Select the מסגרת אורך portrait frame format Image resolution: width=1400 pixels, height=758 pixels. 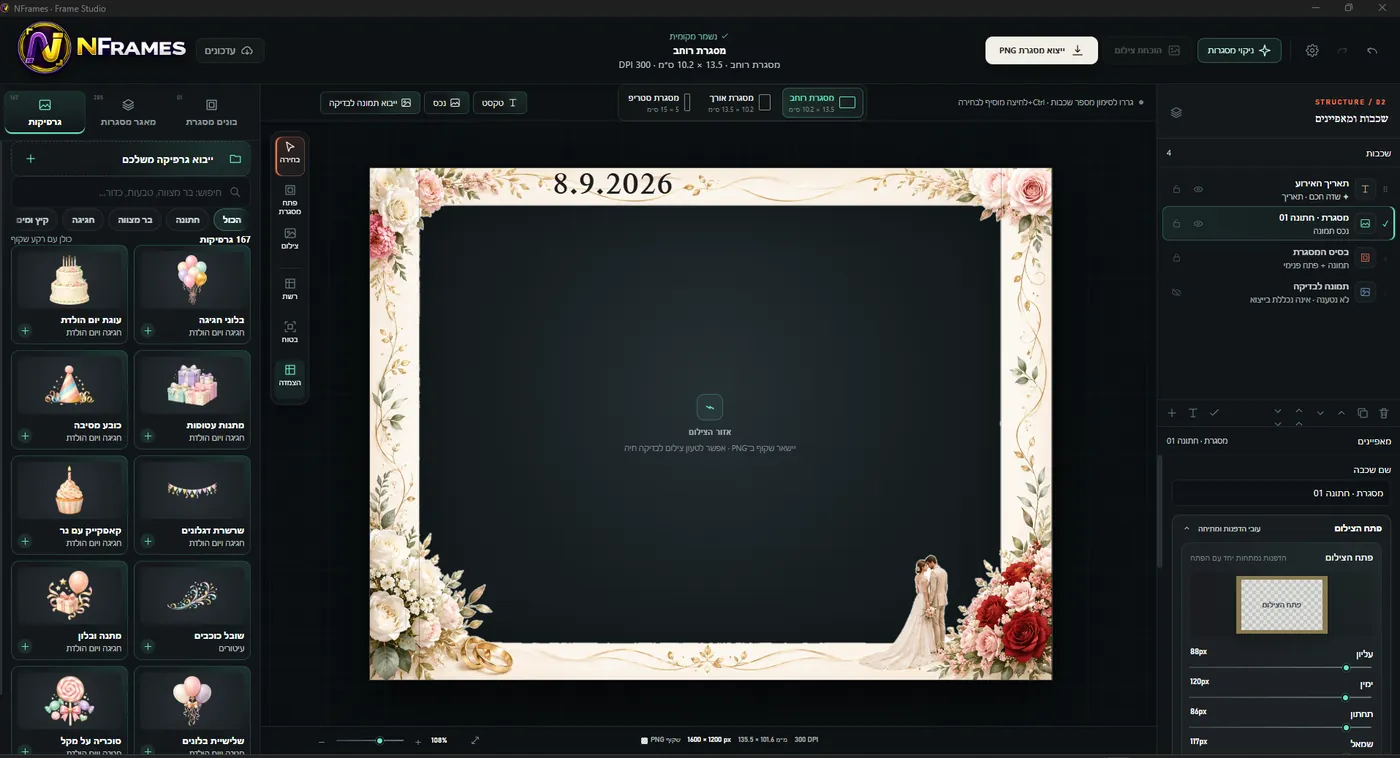click(x=739, y=102)
